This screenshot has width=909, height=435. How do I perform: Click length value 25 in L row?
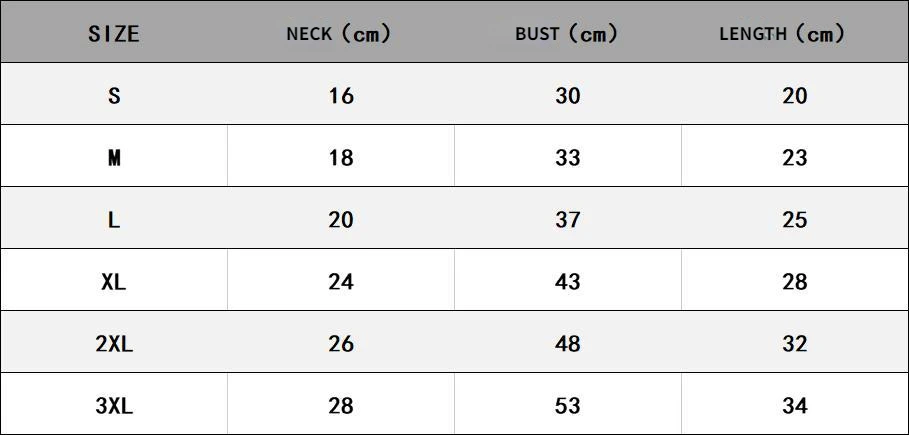point(795,220)
